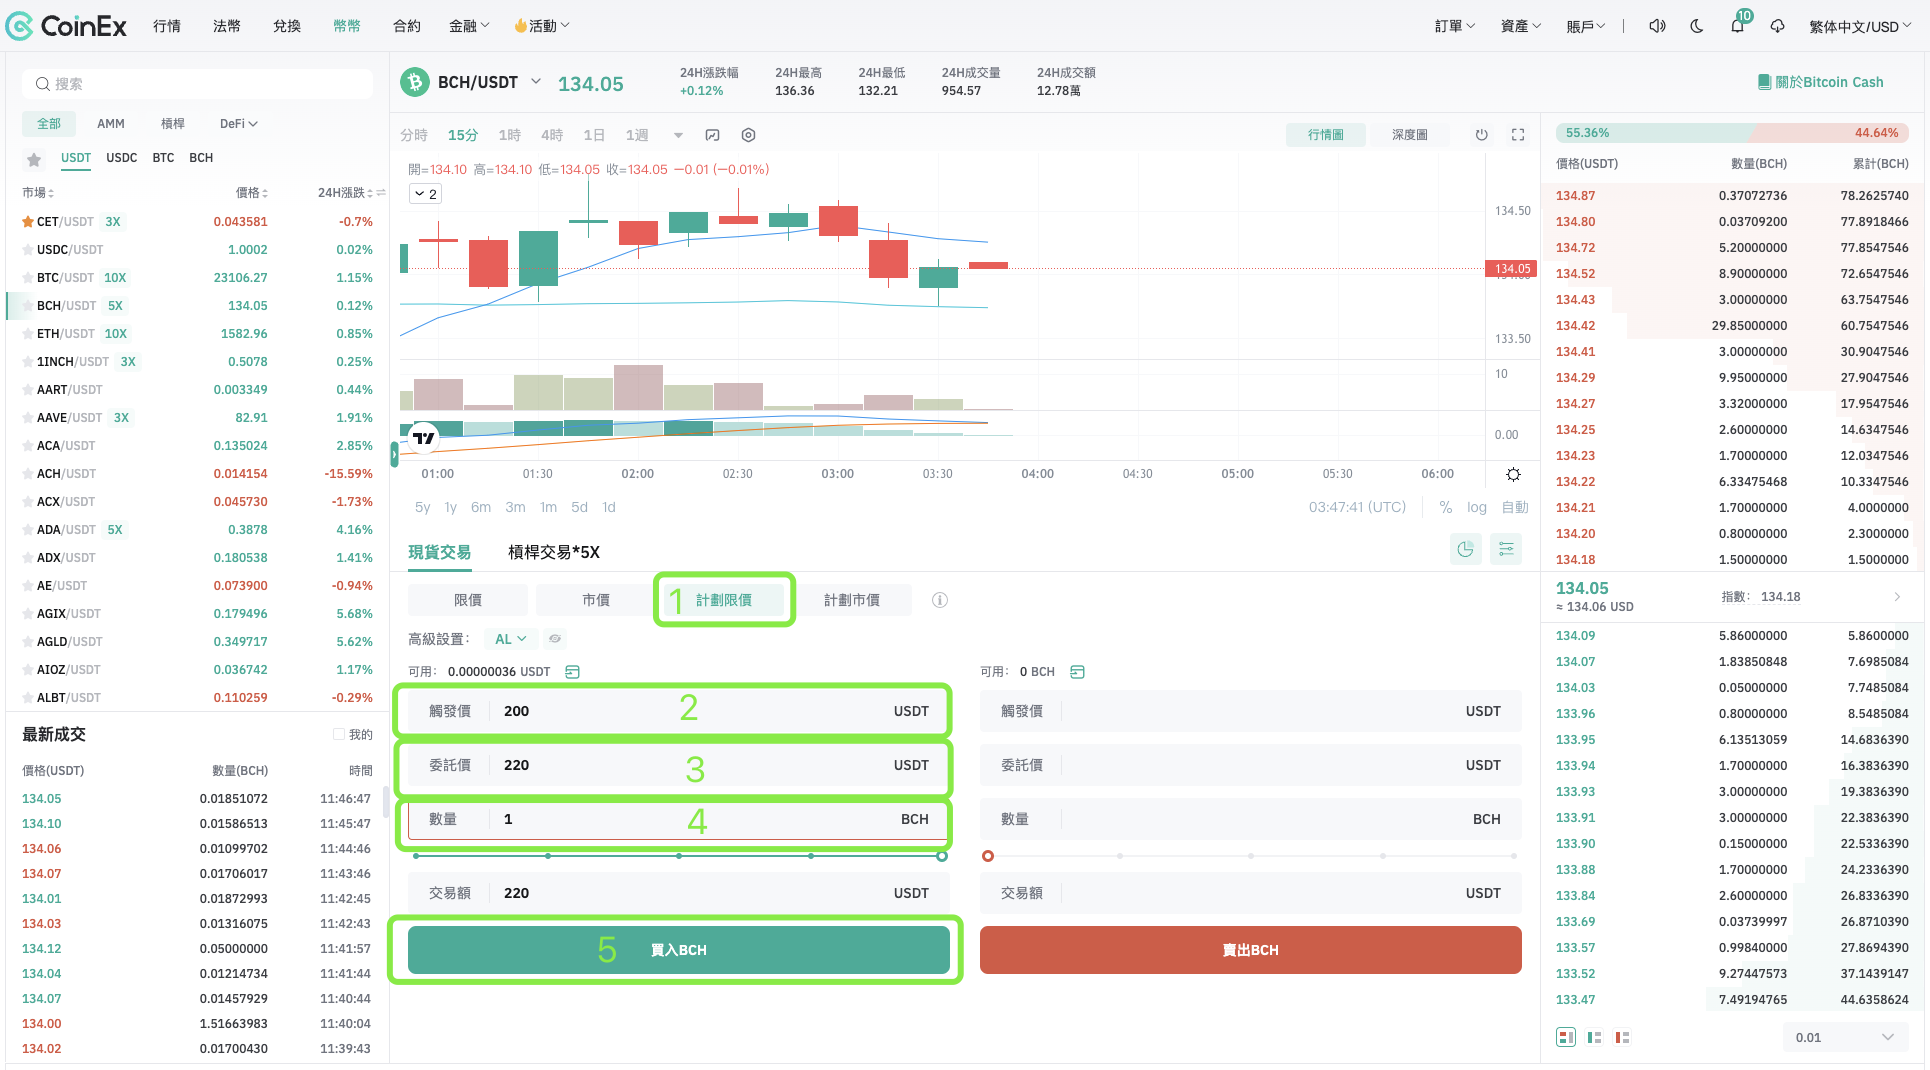Click the cloud download app icon

click(1777, 26)
